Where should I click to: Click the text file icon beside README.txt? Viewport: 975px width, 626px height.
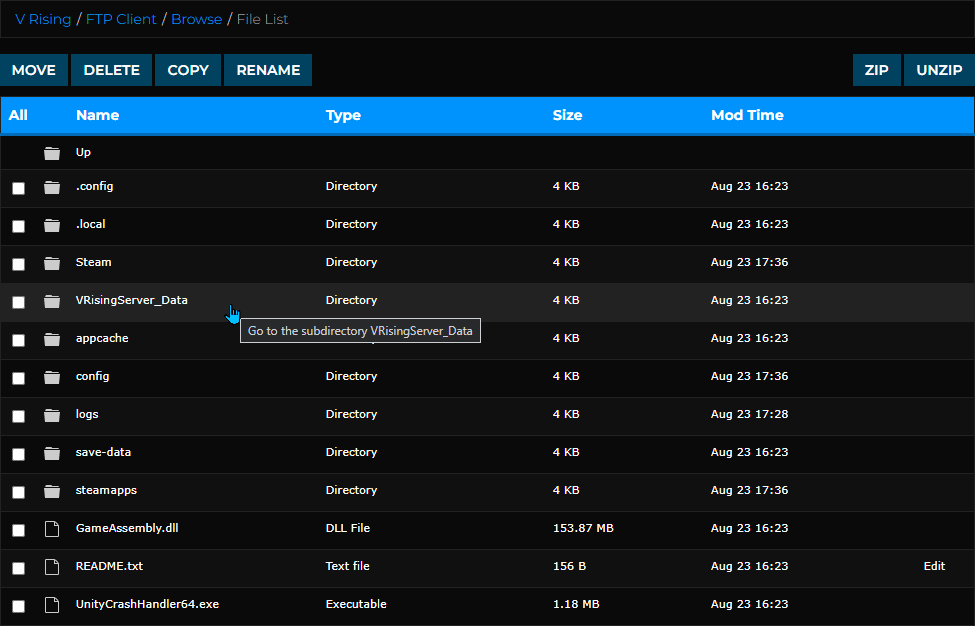(x=51, y=567)
